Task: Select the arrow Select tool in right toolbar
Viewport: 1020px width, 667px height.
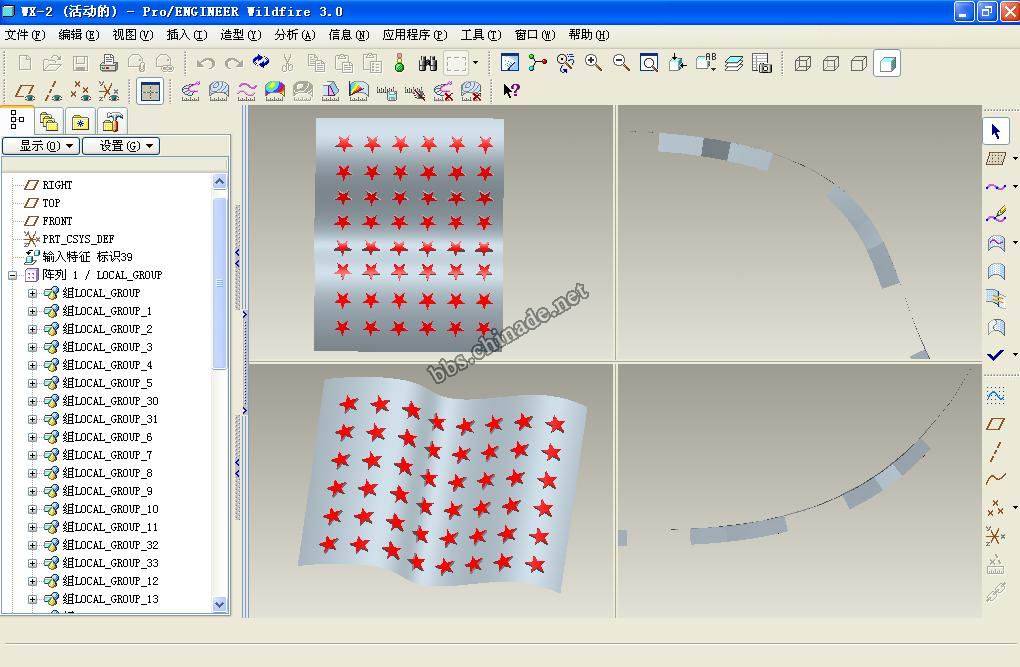Action: tap(995, 131)
